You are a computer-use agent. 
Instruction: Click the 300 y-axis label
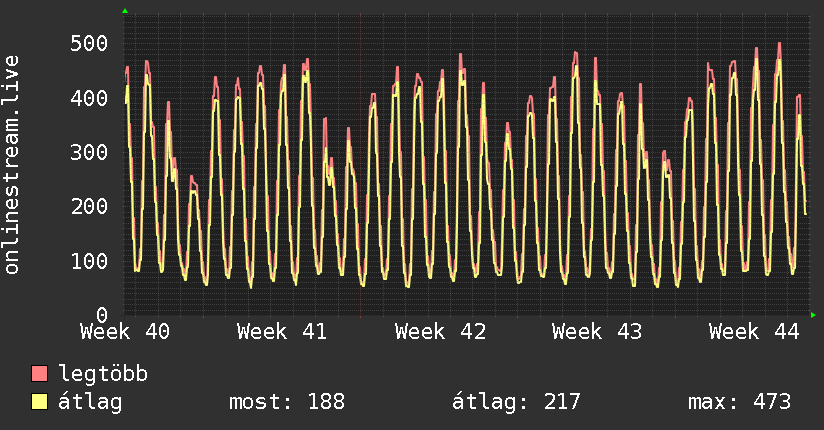[89, 152]
